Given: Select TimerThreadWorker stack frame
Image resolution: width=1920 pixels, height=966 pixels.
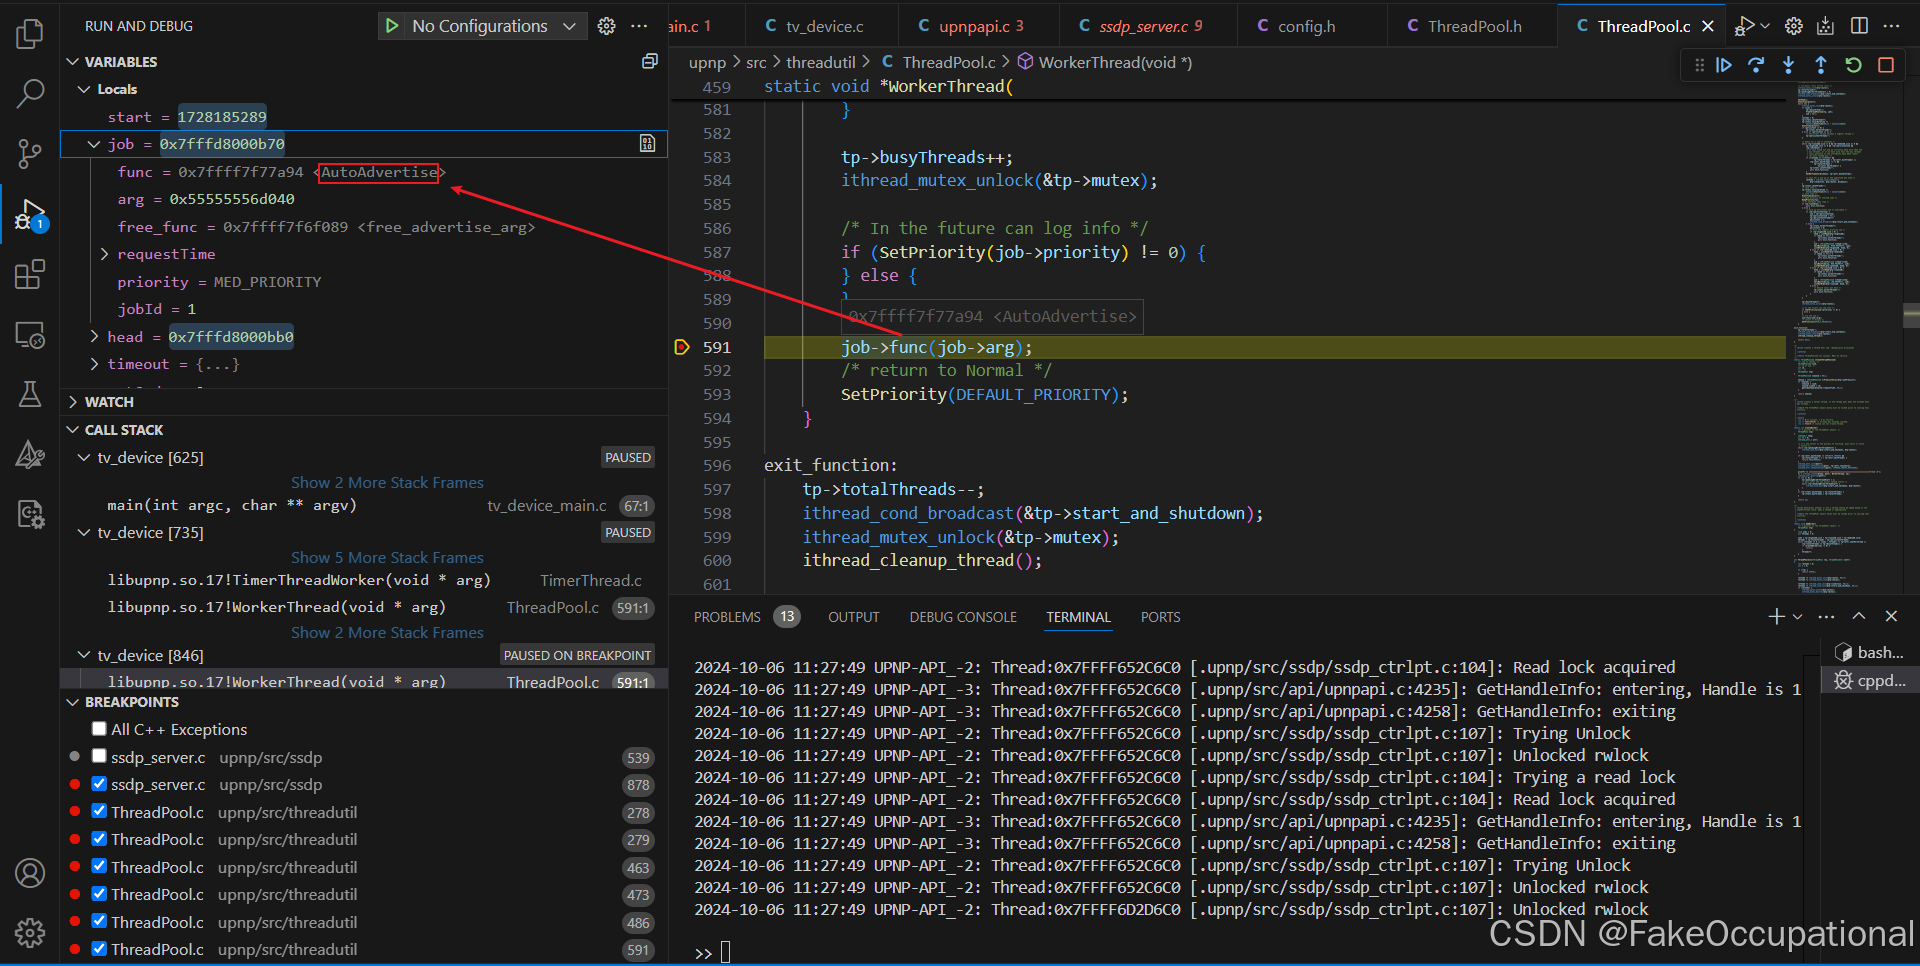Looking at the screenshot, I should (x=363, y=580).
